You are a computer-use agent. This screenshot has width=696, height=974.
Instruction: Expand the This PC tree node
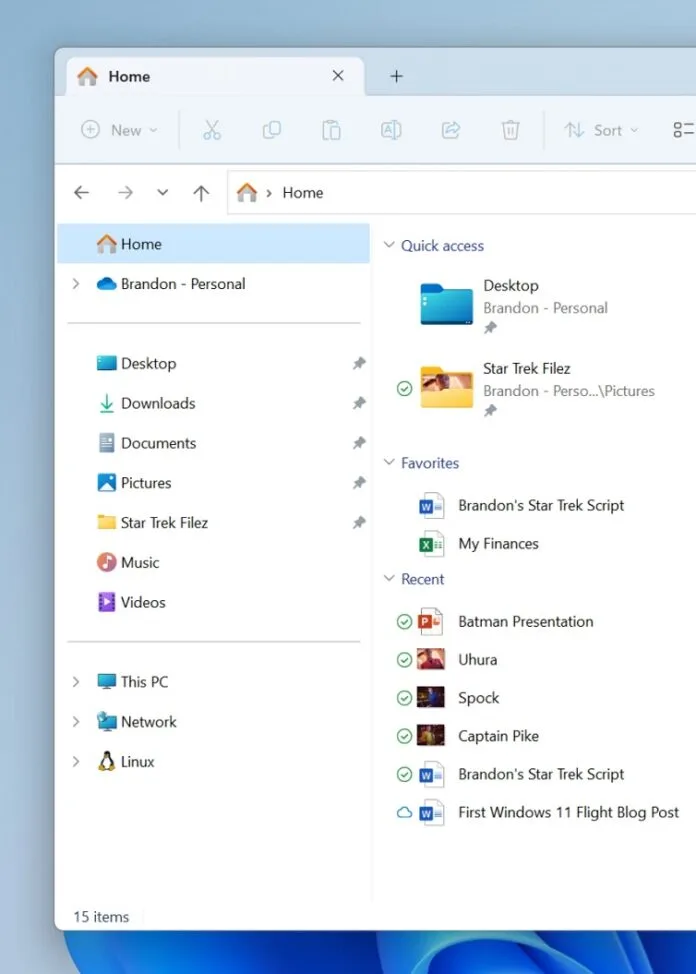[76, 682]
